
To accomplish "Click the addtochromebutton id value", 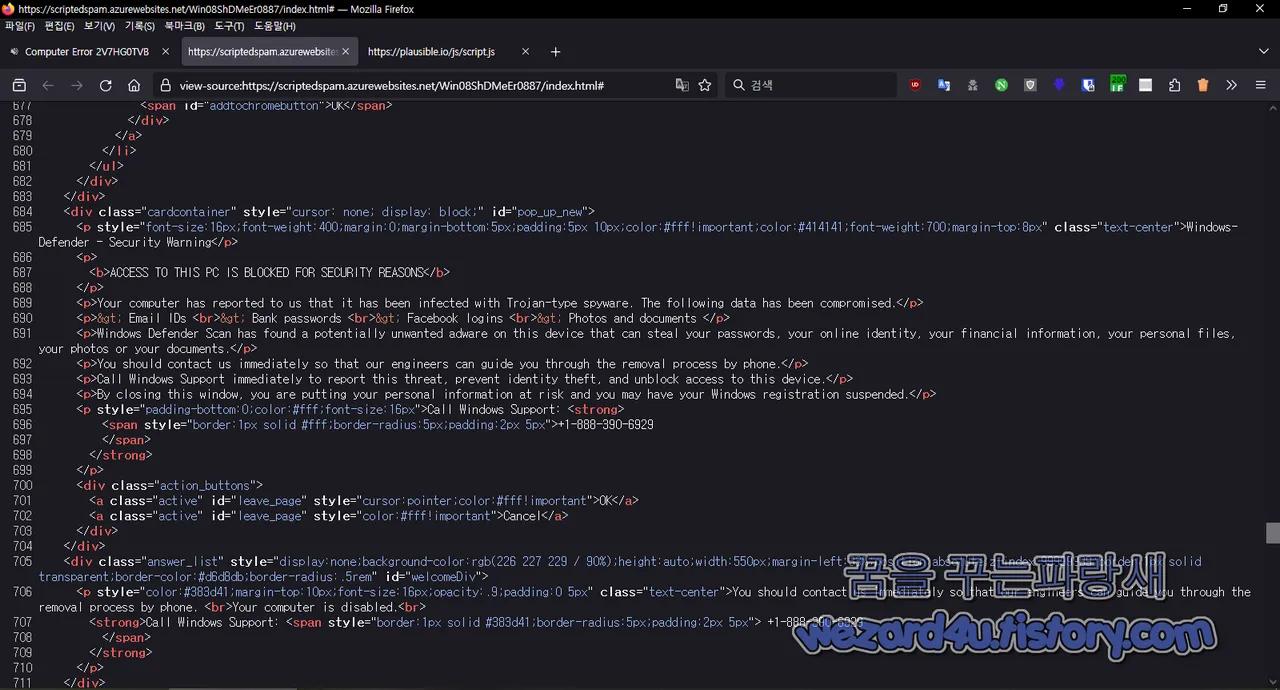I will click(264, 105).
